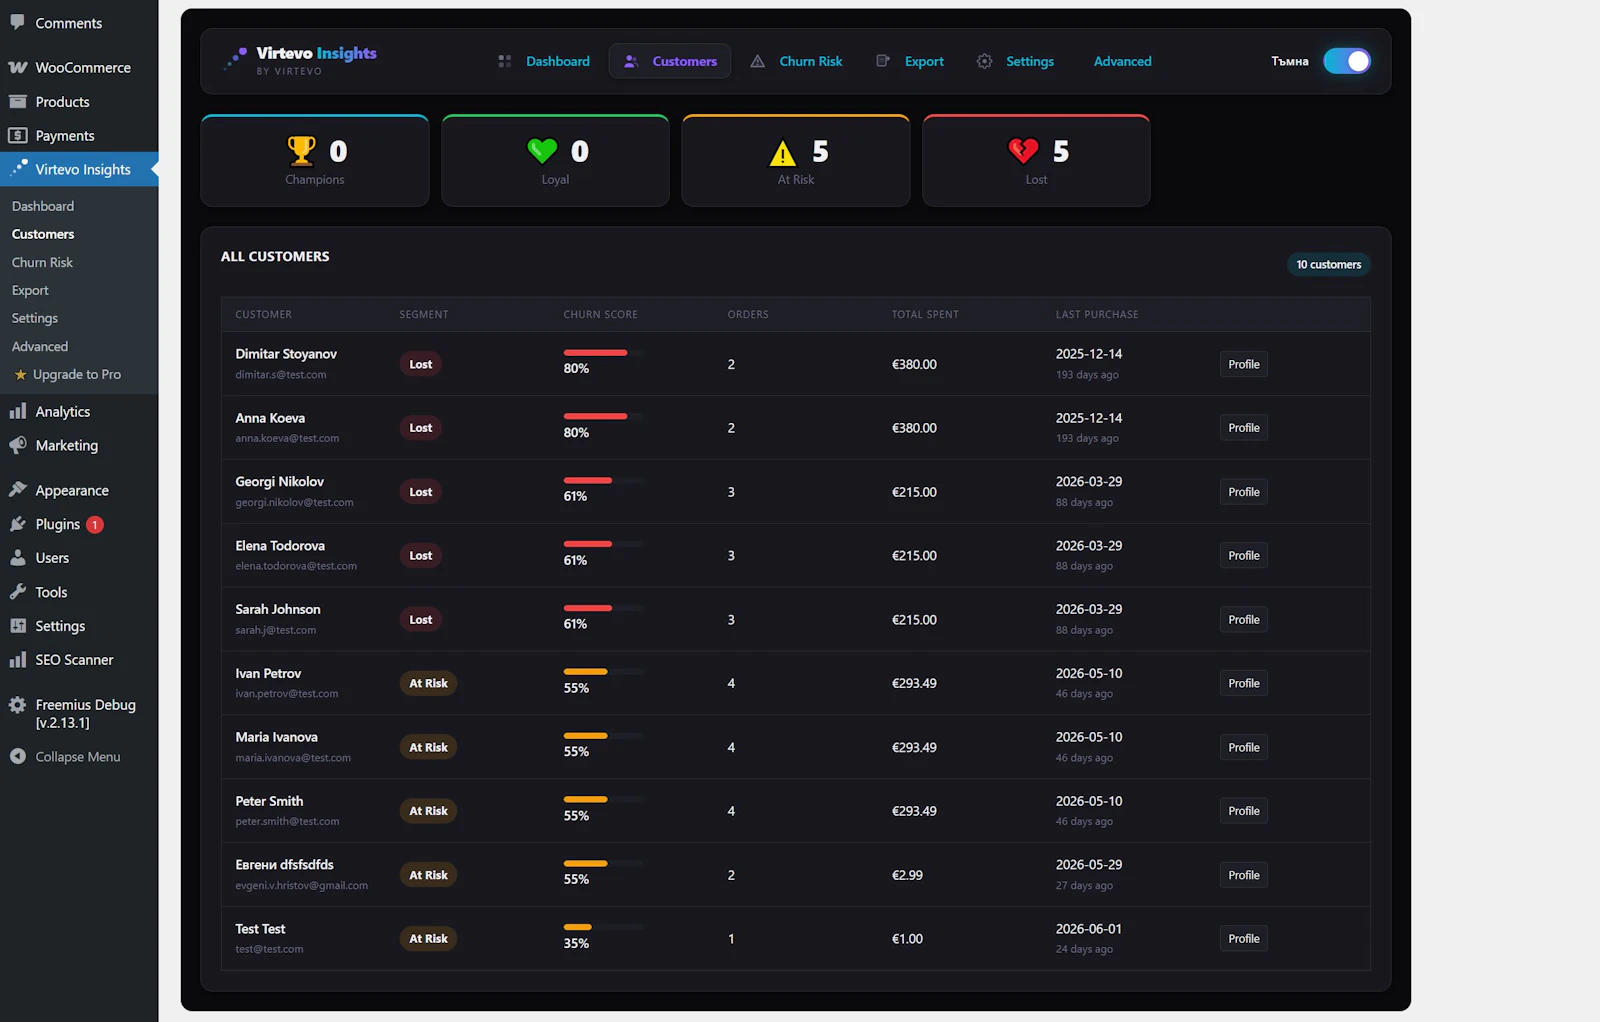This screenshot has width=1600, height=1022.
Task: Click the At Risk yellow warning icon
Action: pos(783,152)
